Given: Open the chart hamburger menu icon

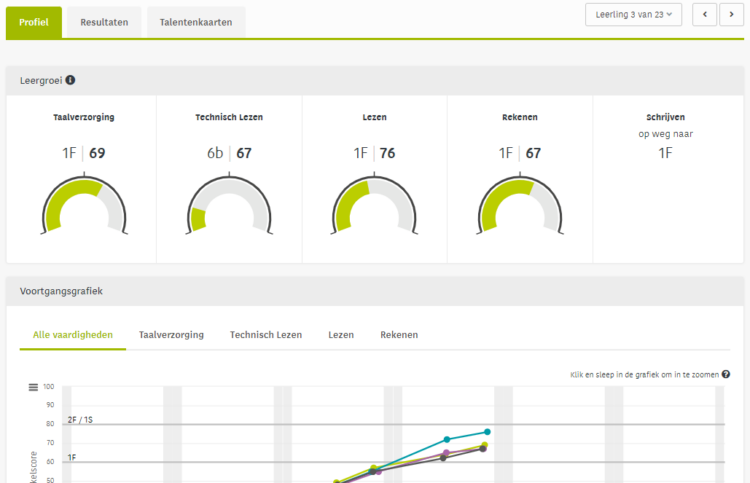Looking at the screenshot, I should point(33,387).
